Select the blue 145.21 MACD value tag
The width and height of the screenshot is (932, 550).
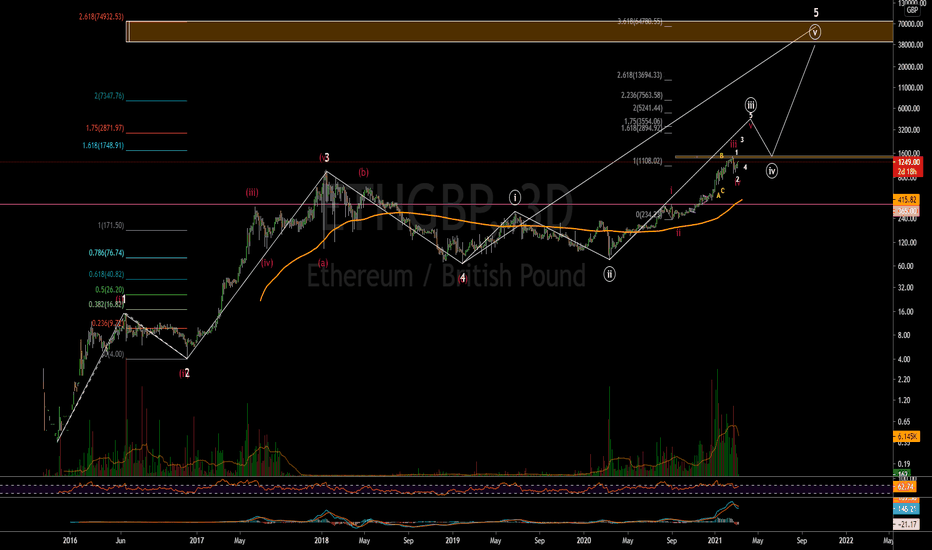tap(906, 509)
